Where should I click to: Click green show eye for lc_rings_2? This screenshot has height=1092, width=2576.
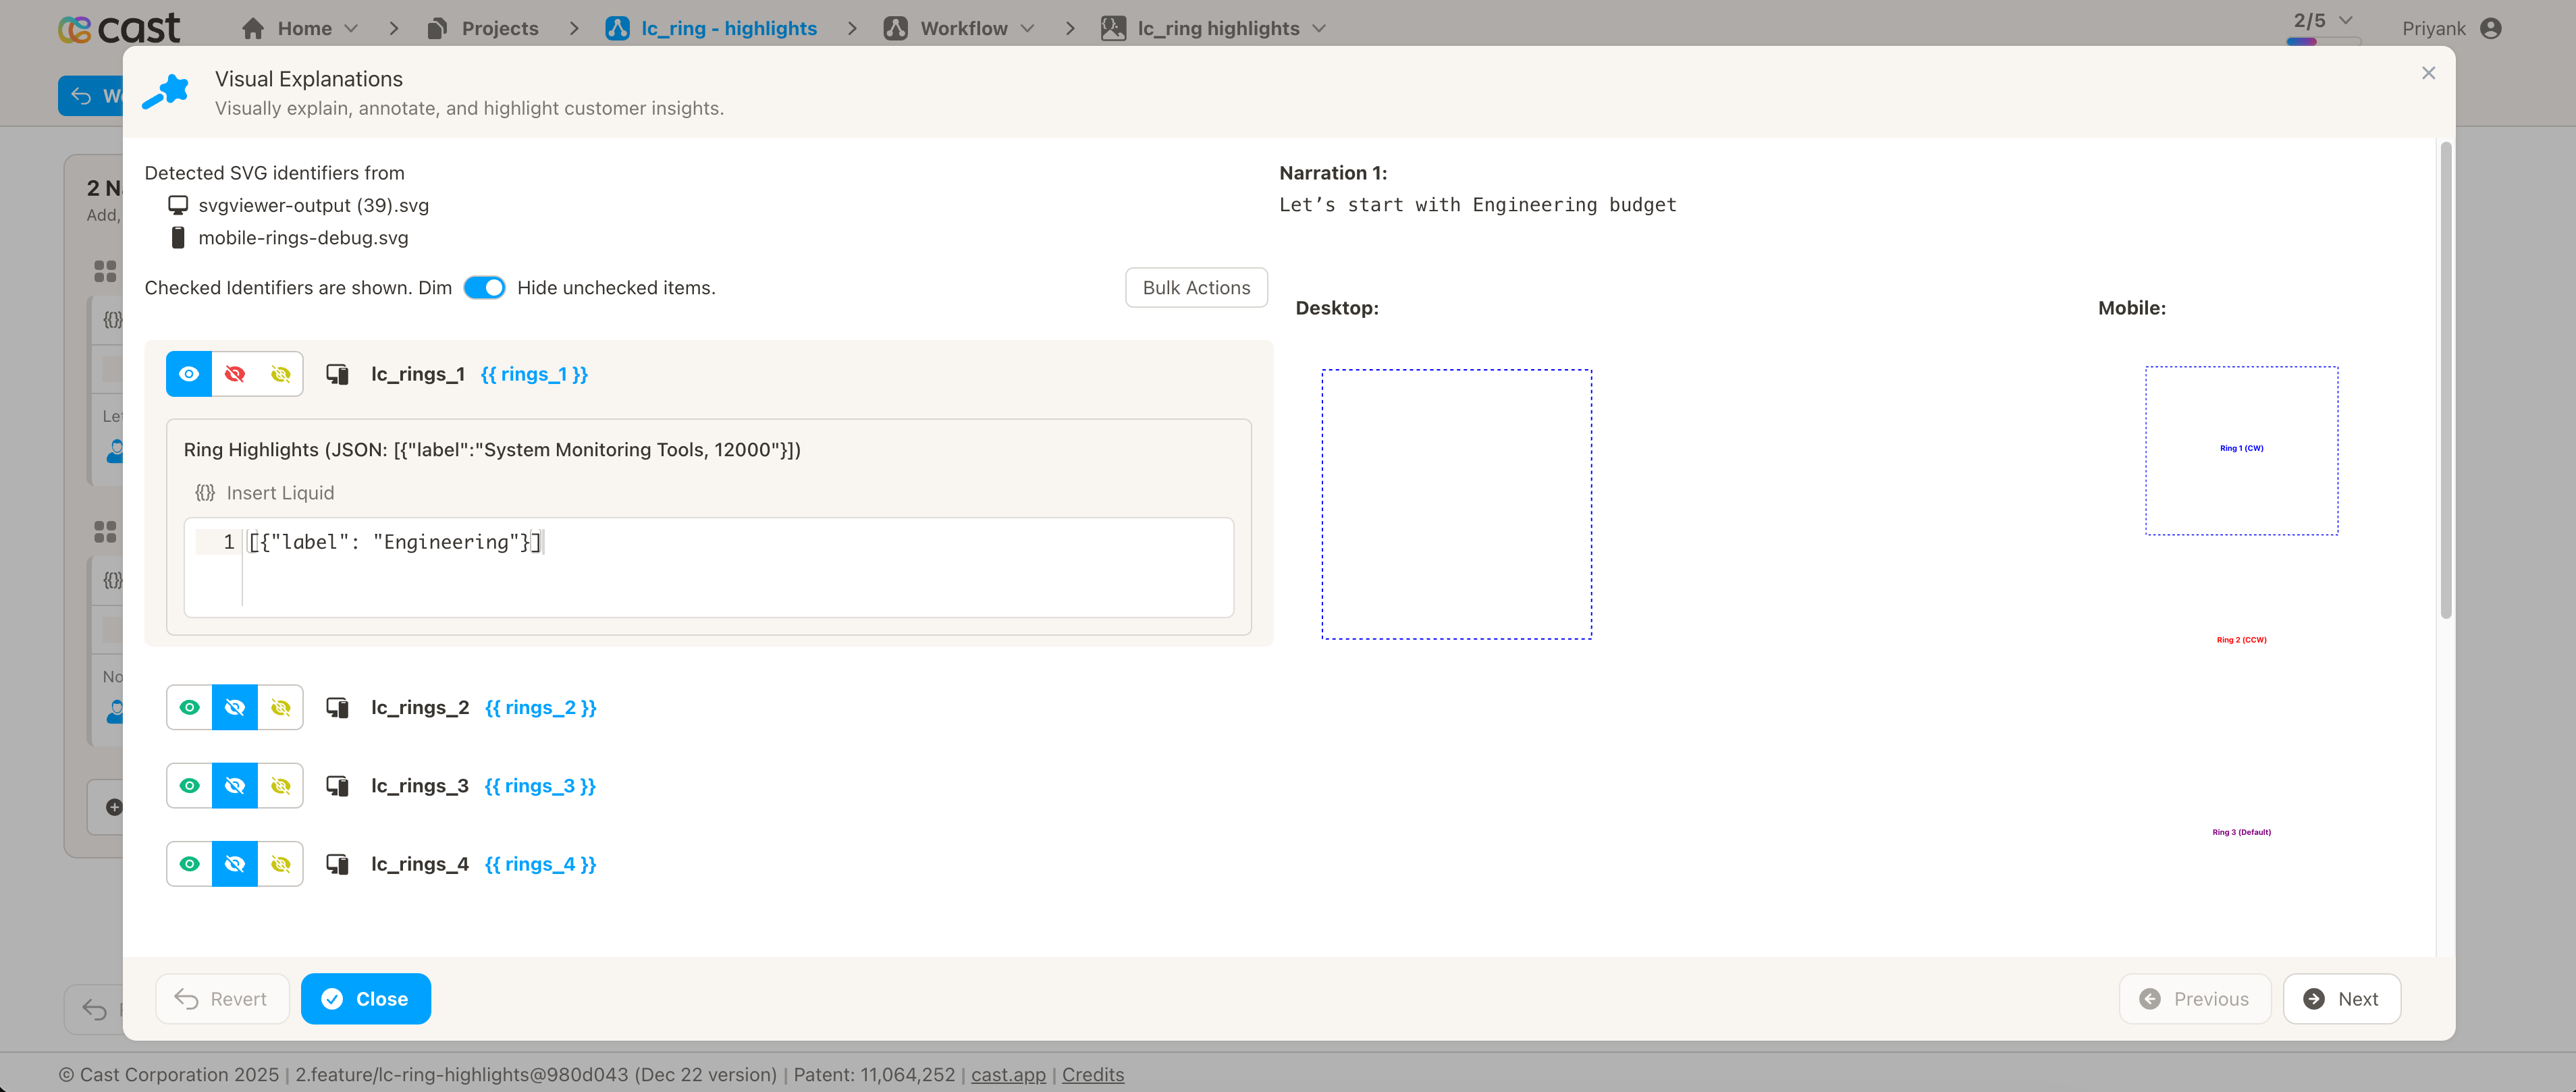point(189,707)
